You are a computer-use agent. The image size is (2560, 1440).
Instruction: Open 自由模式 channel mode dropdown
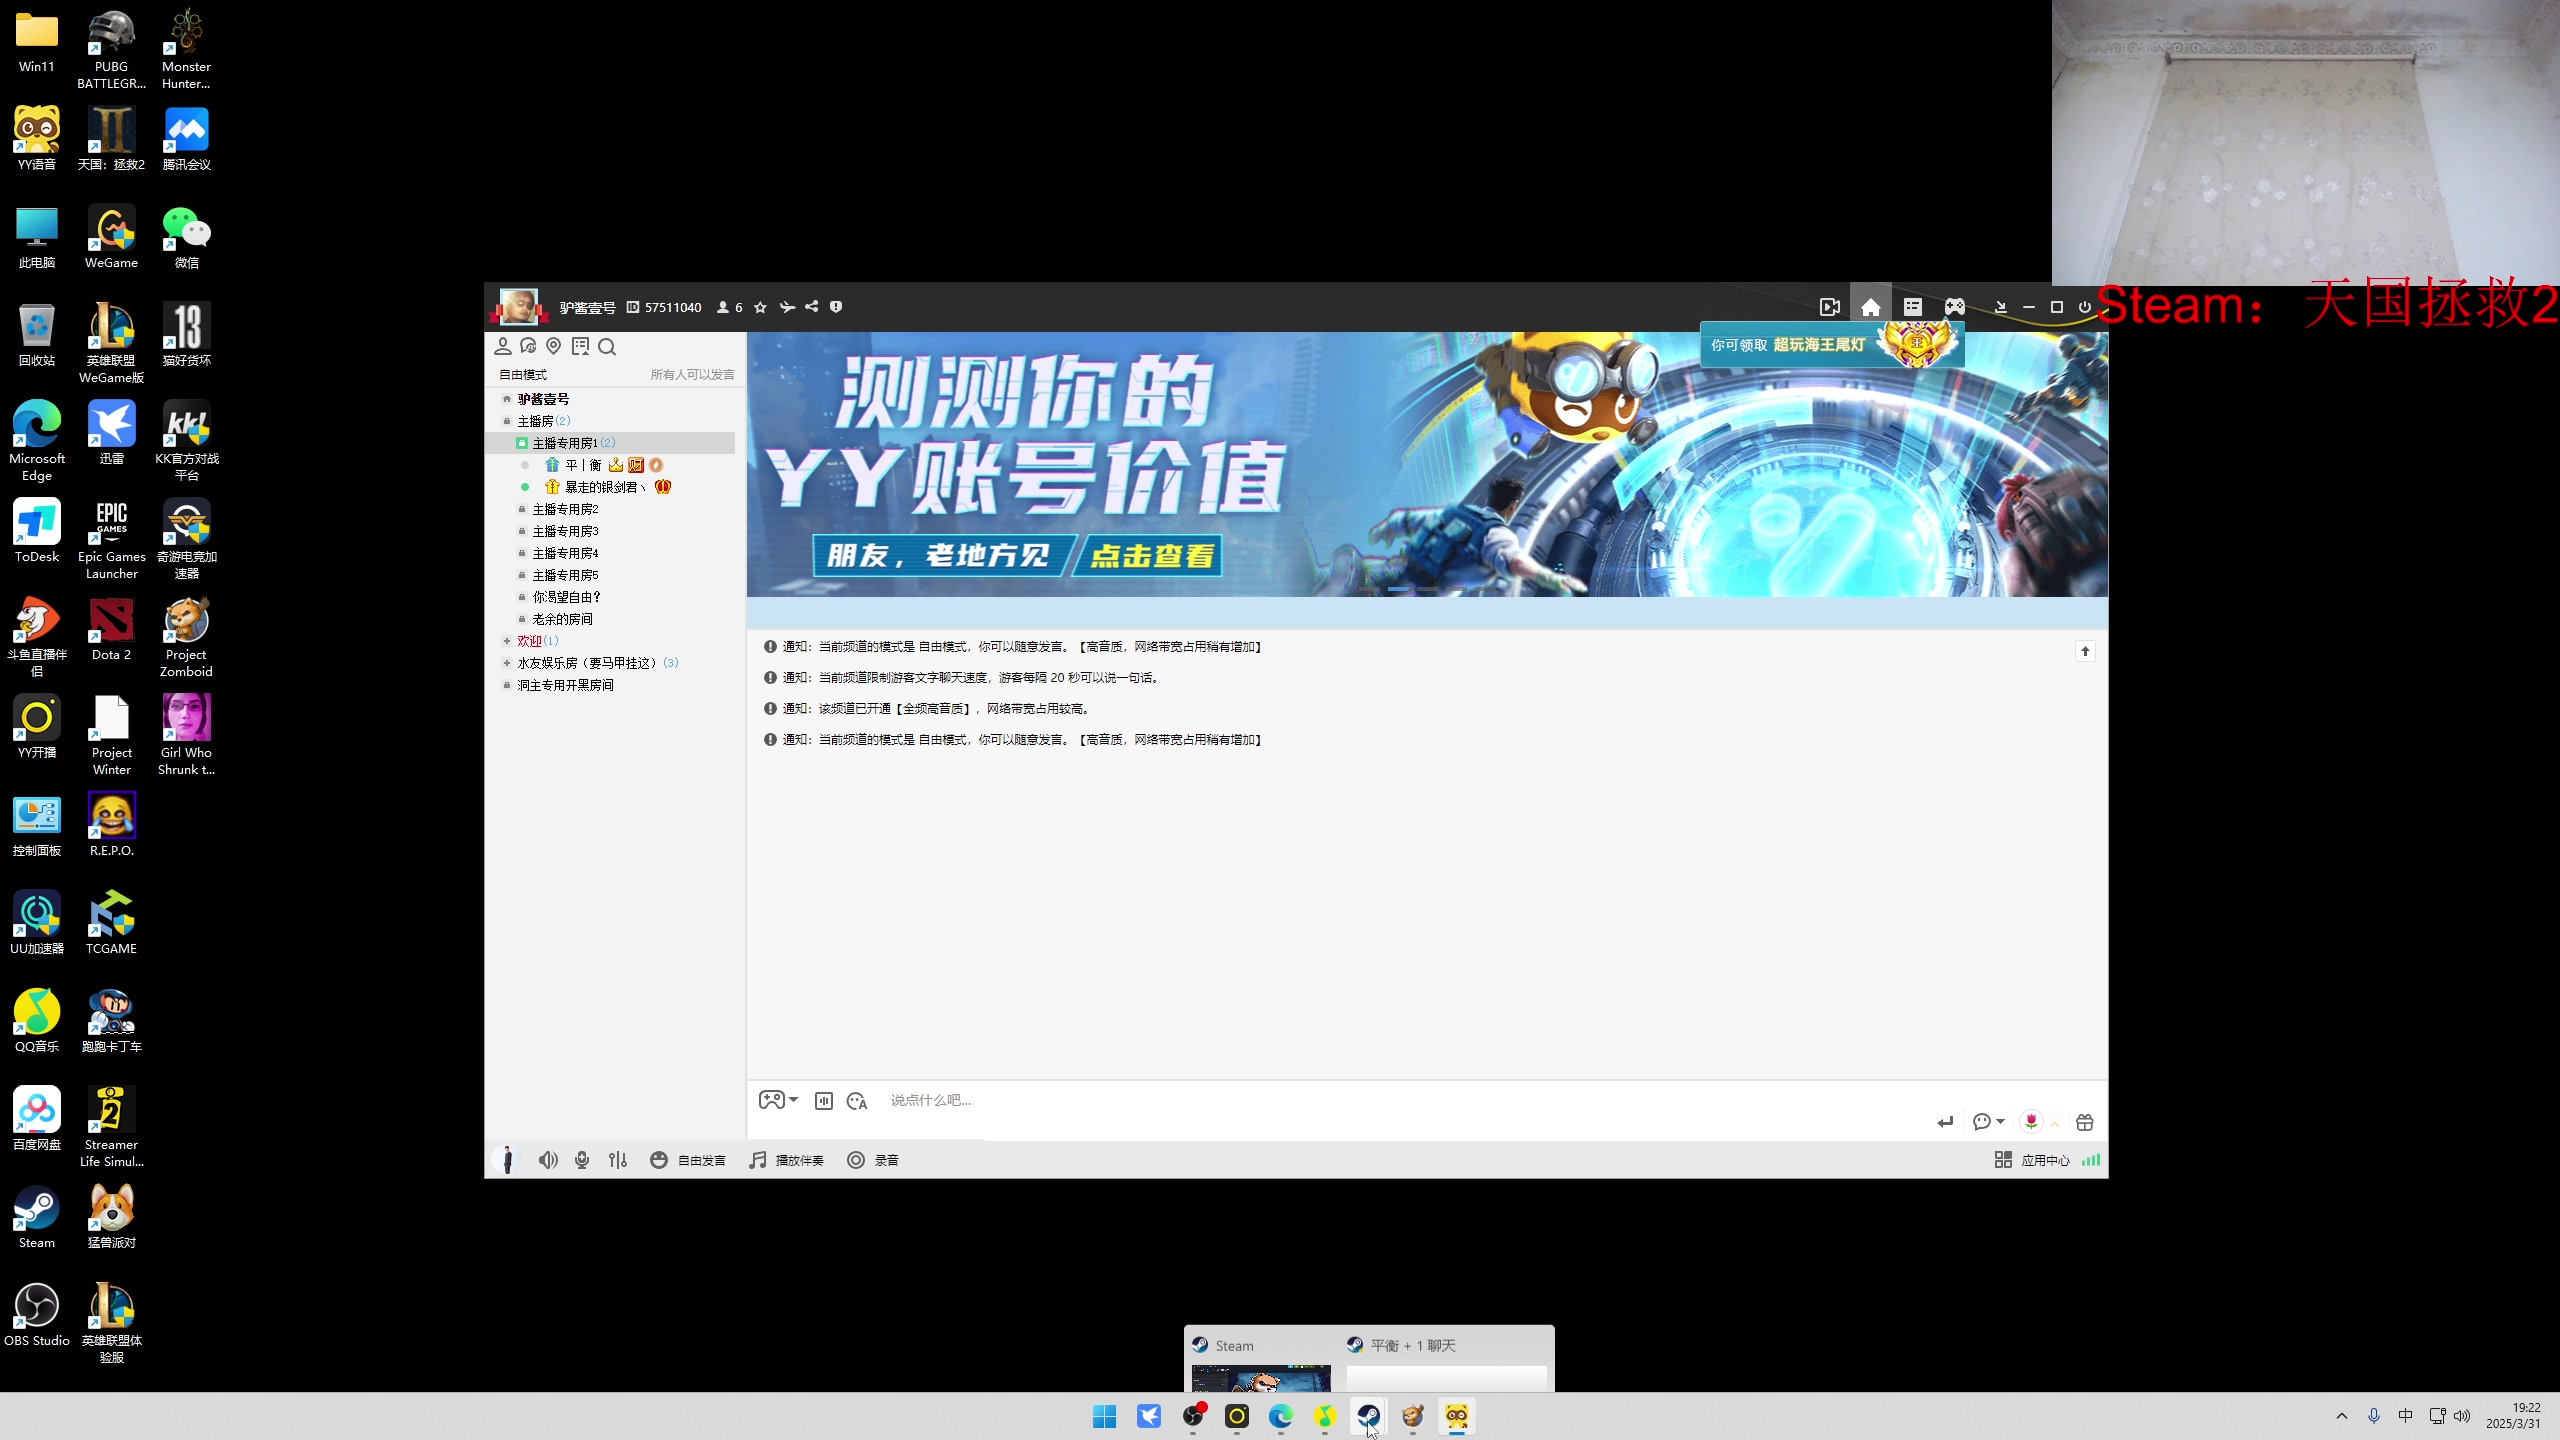tap(523, 375)
